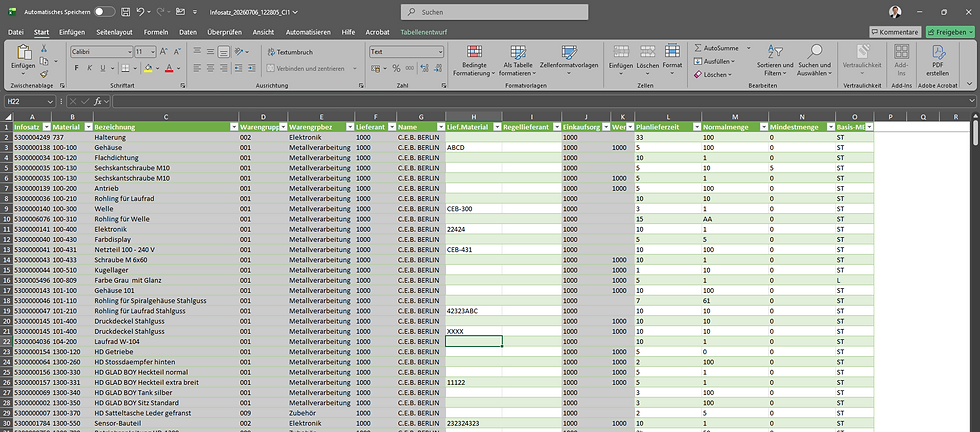Click the cell borders icon

(x=126, y=68)
